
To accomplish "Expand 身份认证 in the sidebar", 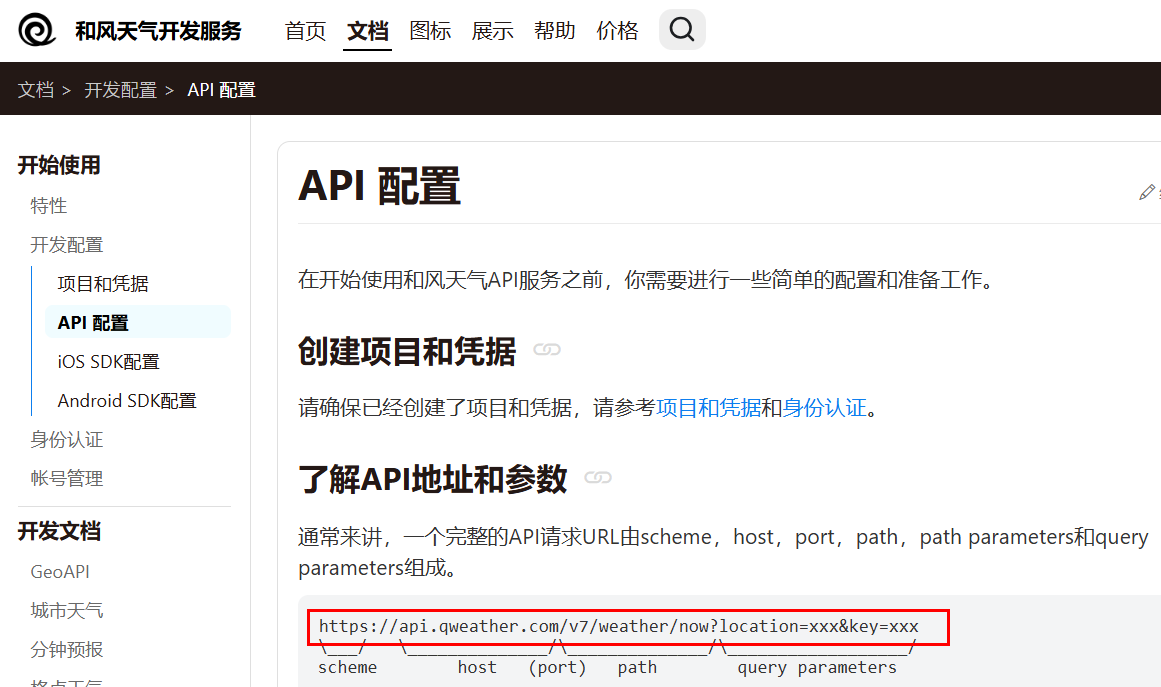I will coord(67,440).
